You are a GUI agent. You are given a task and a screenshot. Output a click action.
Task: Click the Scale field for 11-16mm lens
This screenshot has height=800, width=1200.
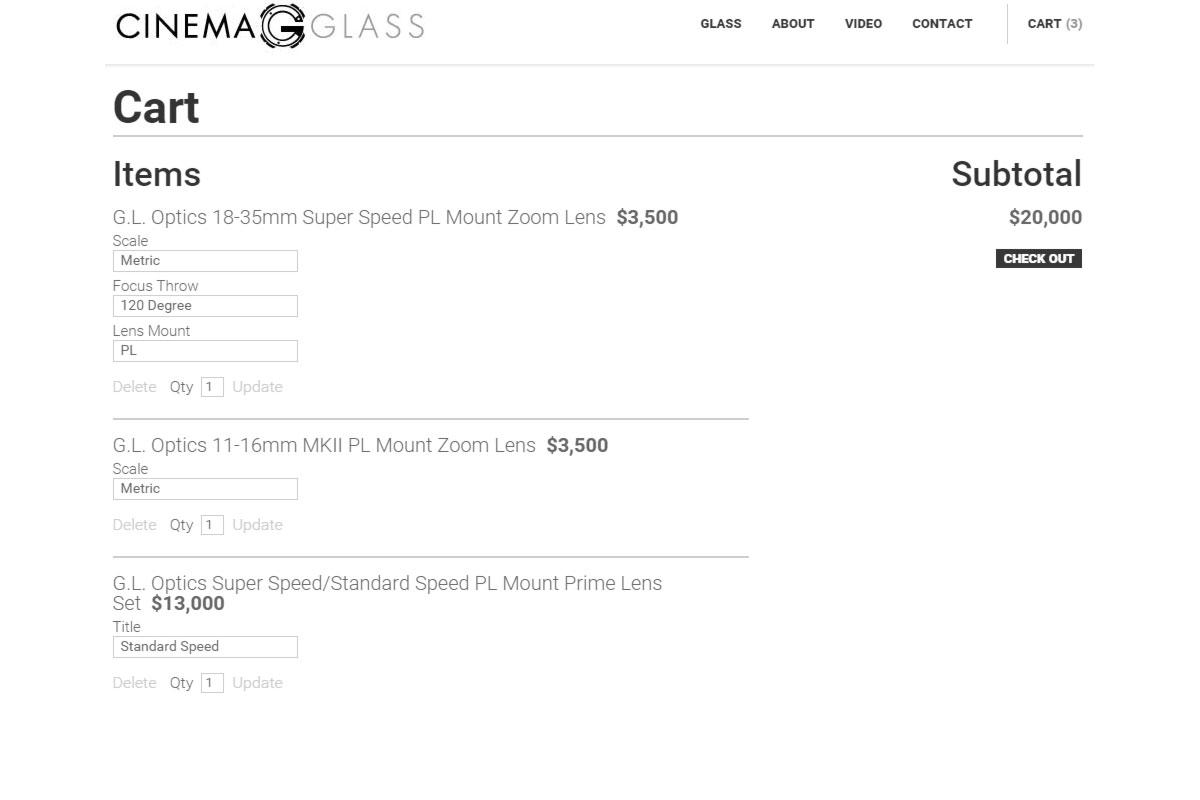(205, 489)
